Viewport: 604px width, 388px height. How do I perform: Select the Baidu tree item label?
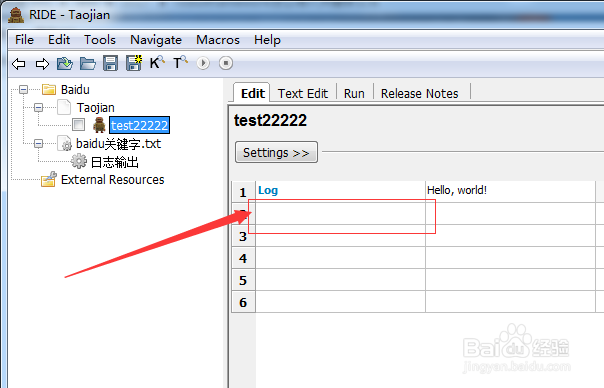point(75,90)
